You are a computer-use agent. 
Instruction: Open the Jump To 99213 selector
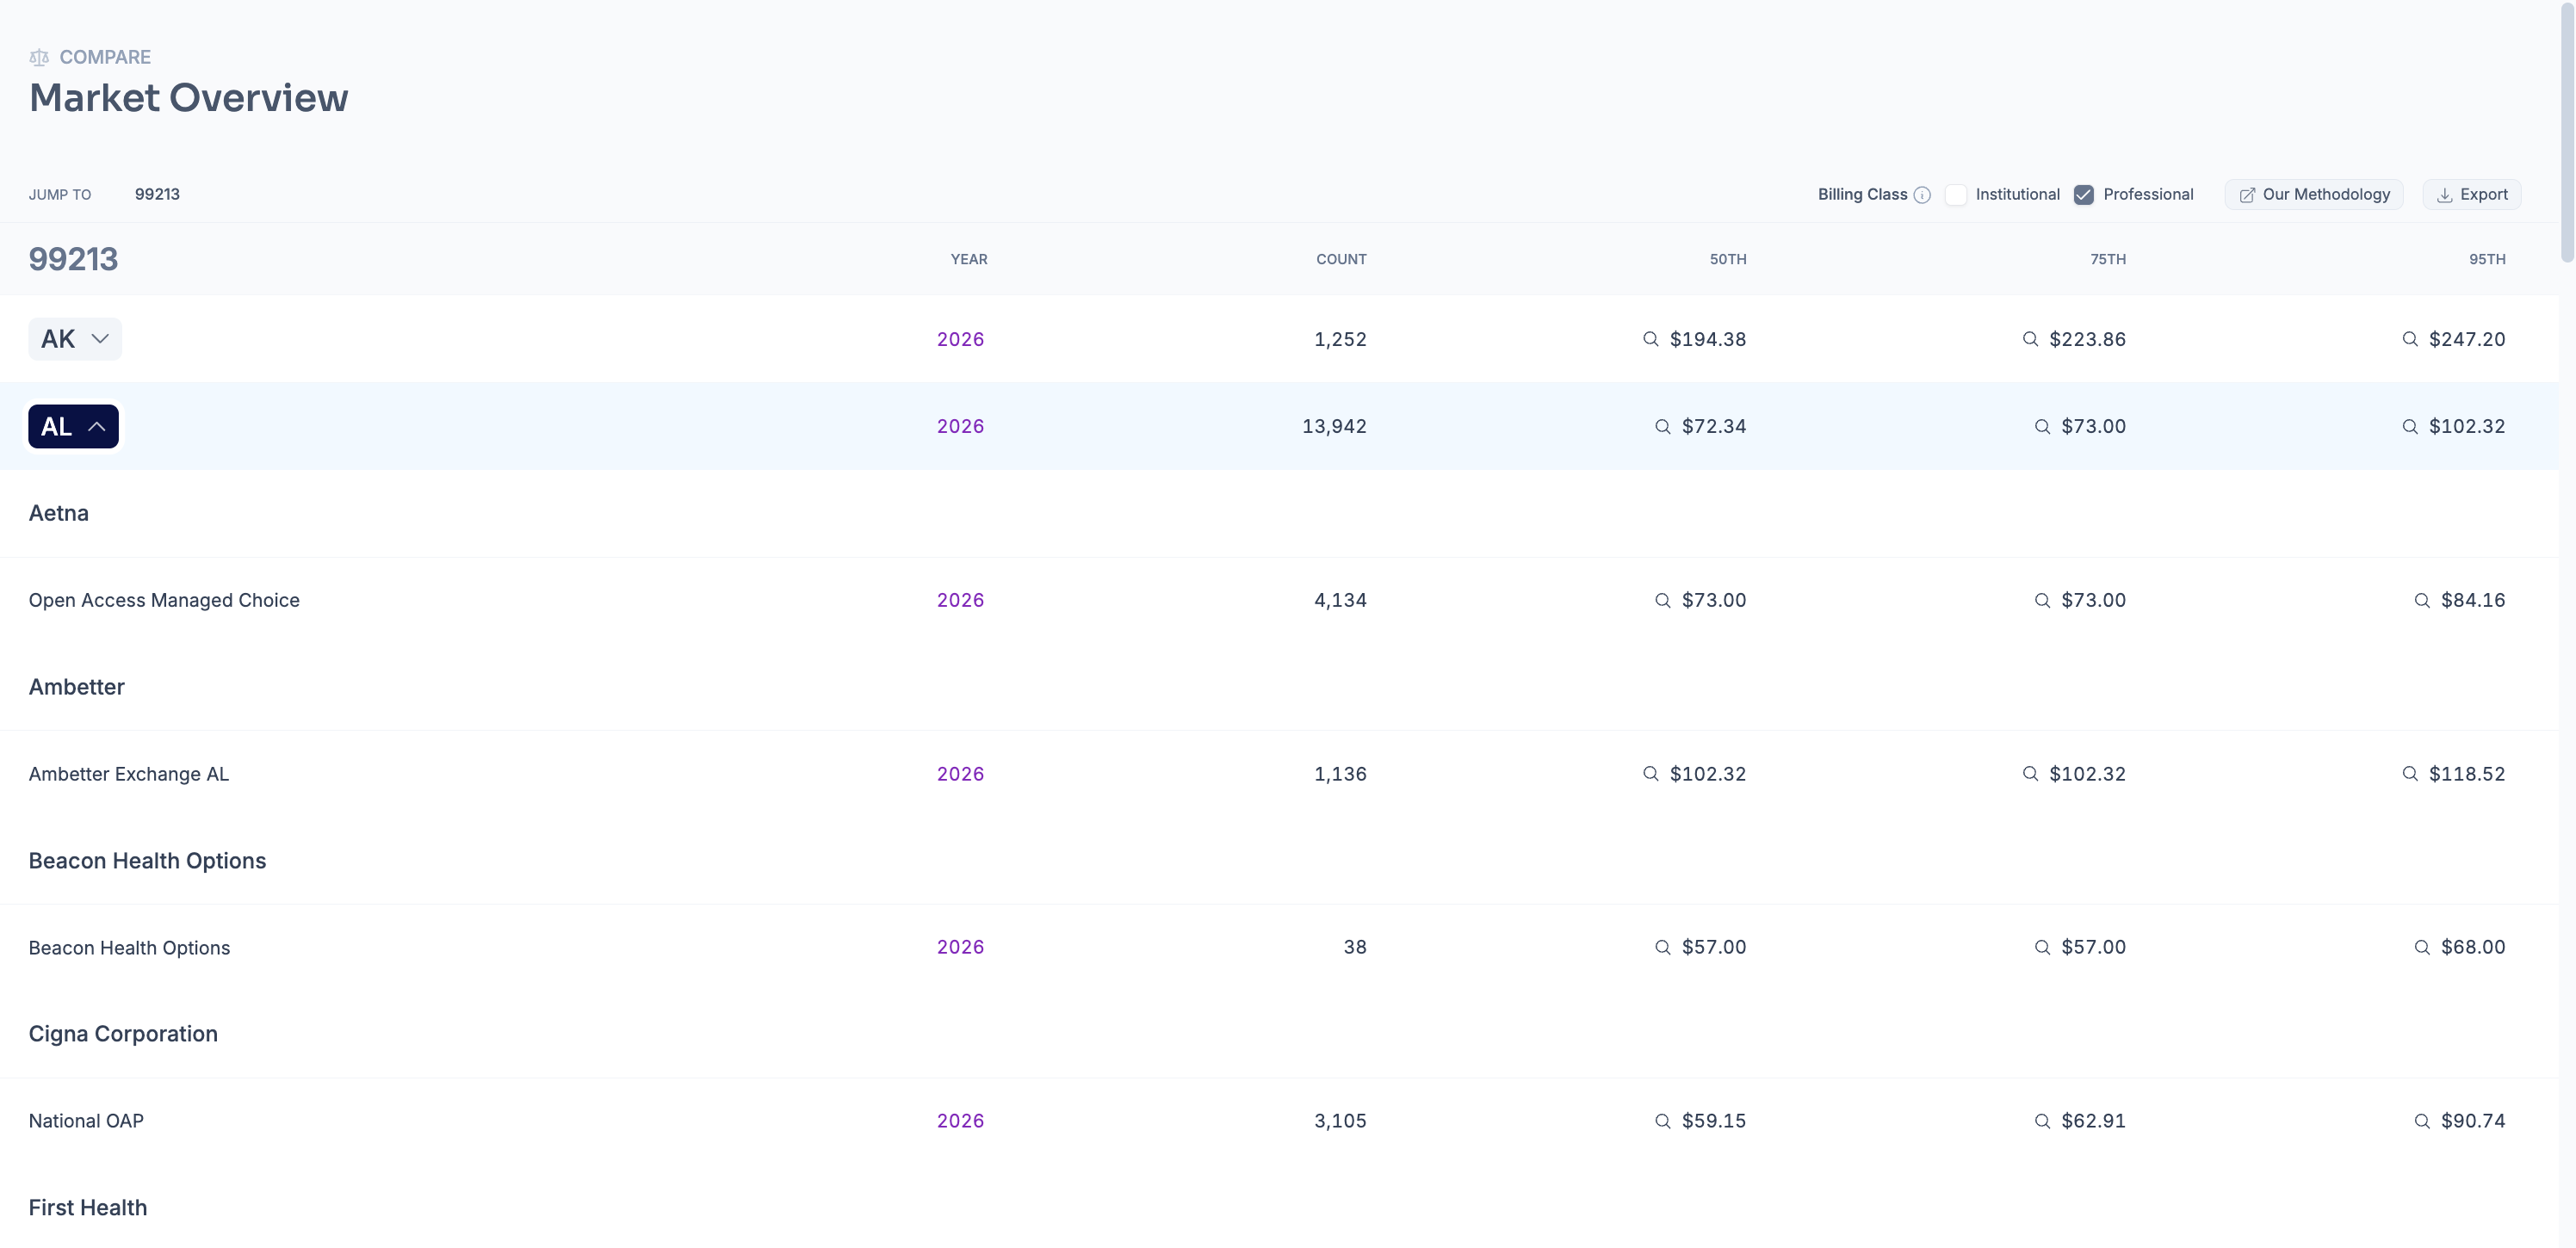[157, 194]
